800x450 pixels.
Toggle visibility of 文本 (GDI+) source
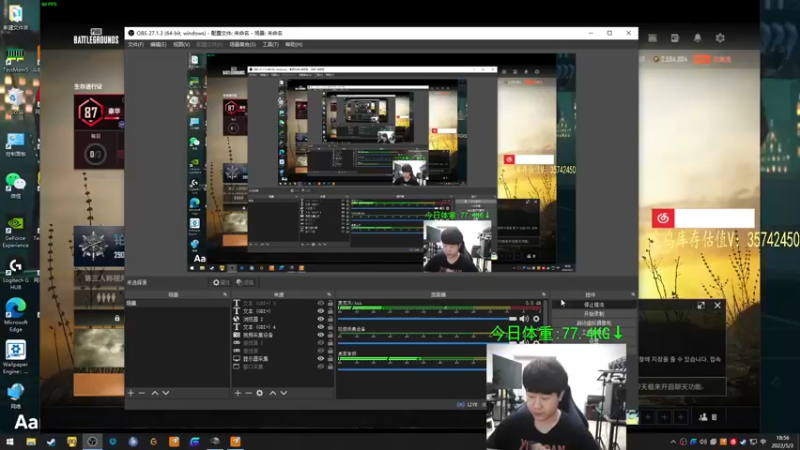(321, 311)
